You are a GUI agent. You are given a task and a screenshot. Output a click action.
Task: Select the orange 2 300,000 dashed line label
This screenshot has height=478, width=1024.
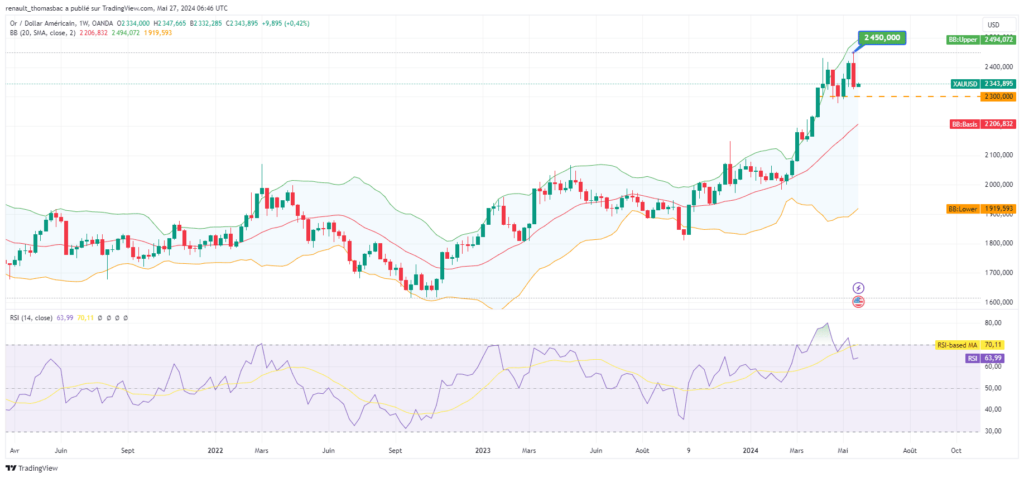tap(986, 96)
